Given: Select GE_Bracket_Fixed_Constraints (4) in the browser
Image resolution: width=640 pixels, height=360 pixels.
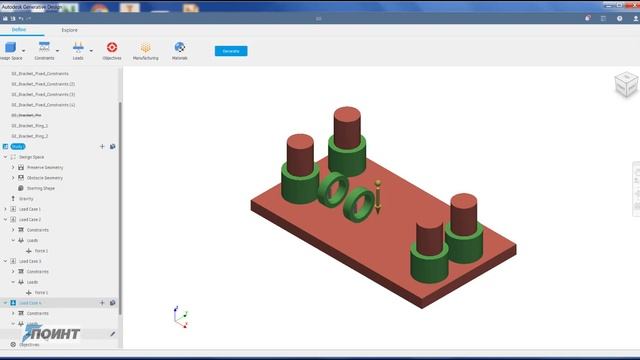Looking at the screenshot, I should [x=43, y=105].
